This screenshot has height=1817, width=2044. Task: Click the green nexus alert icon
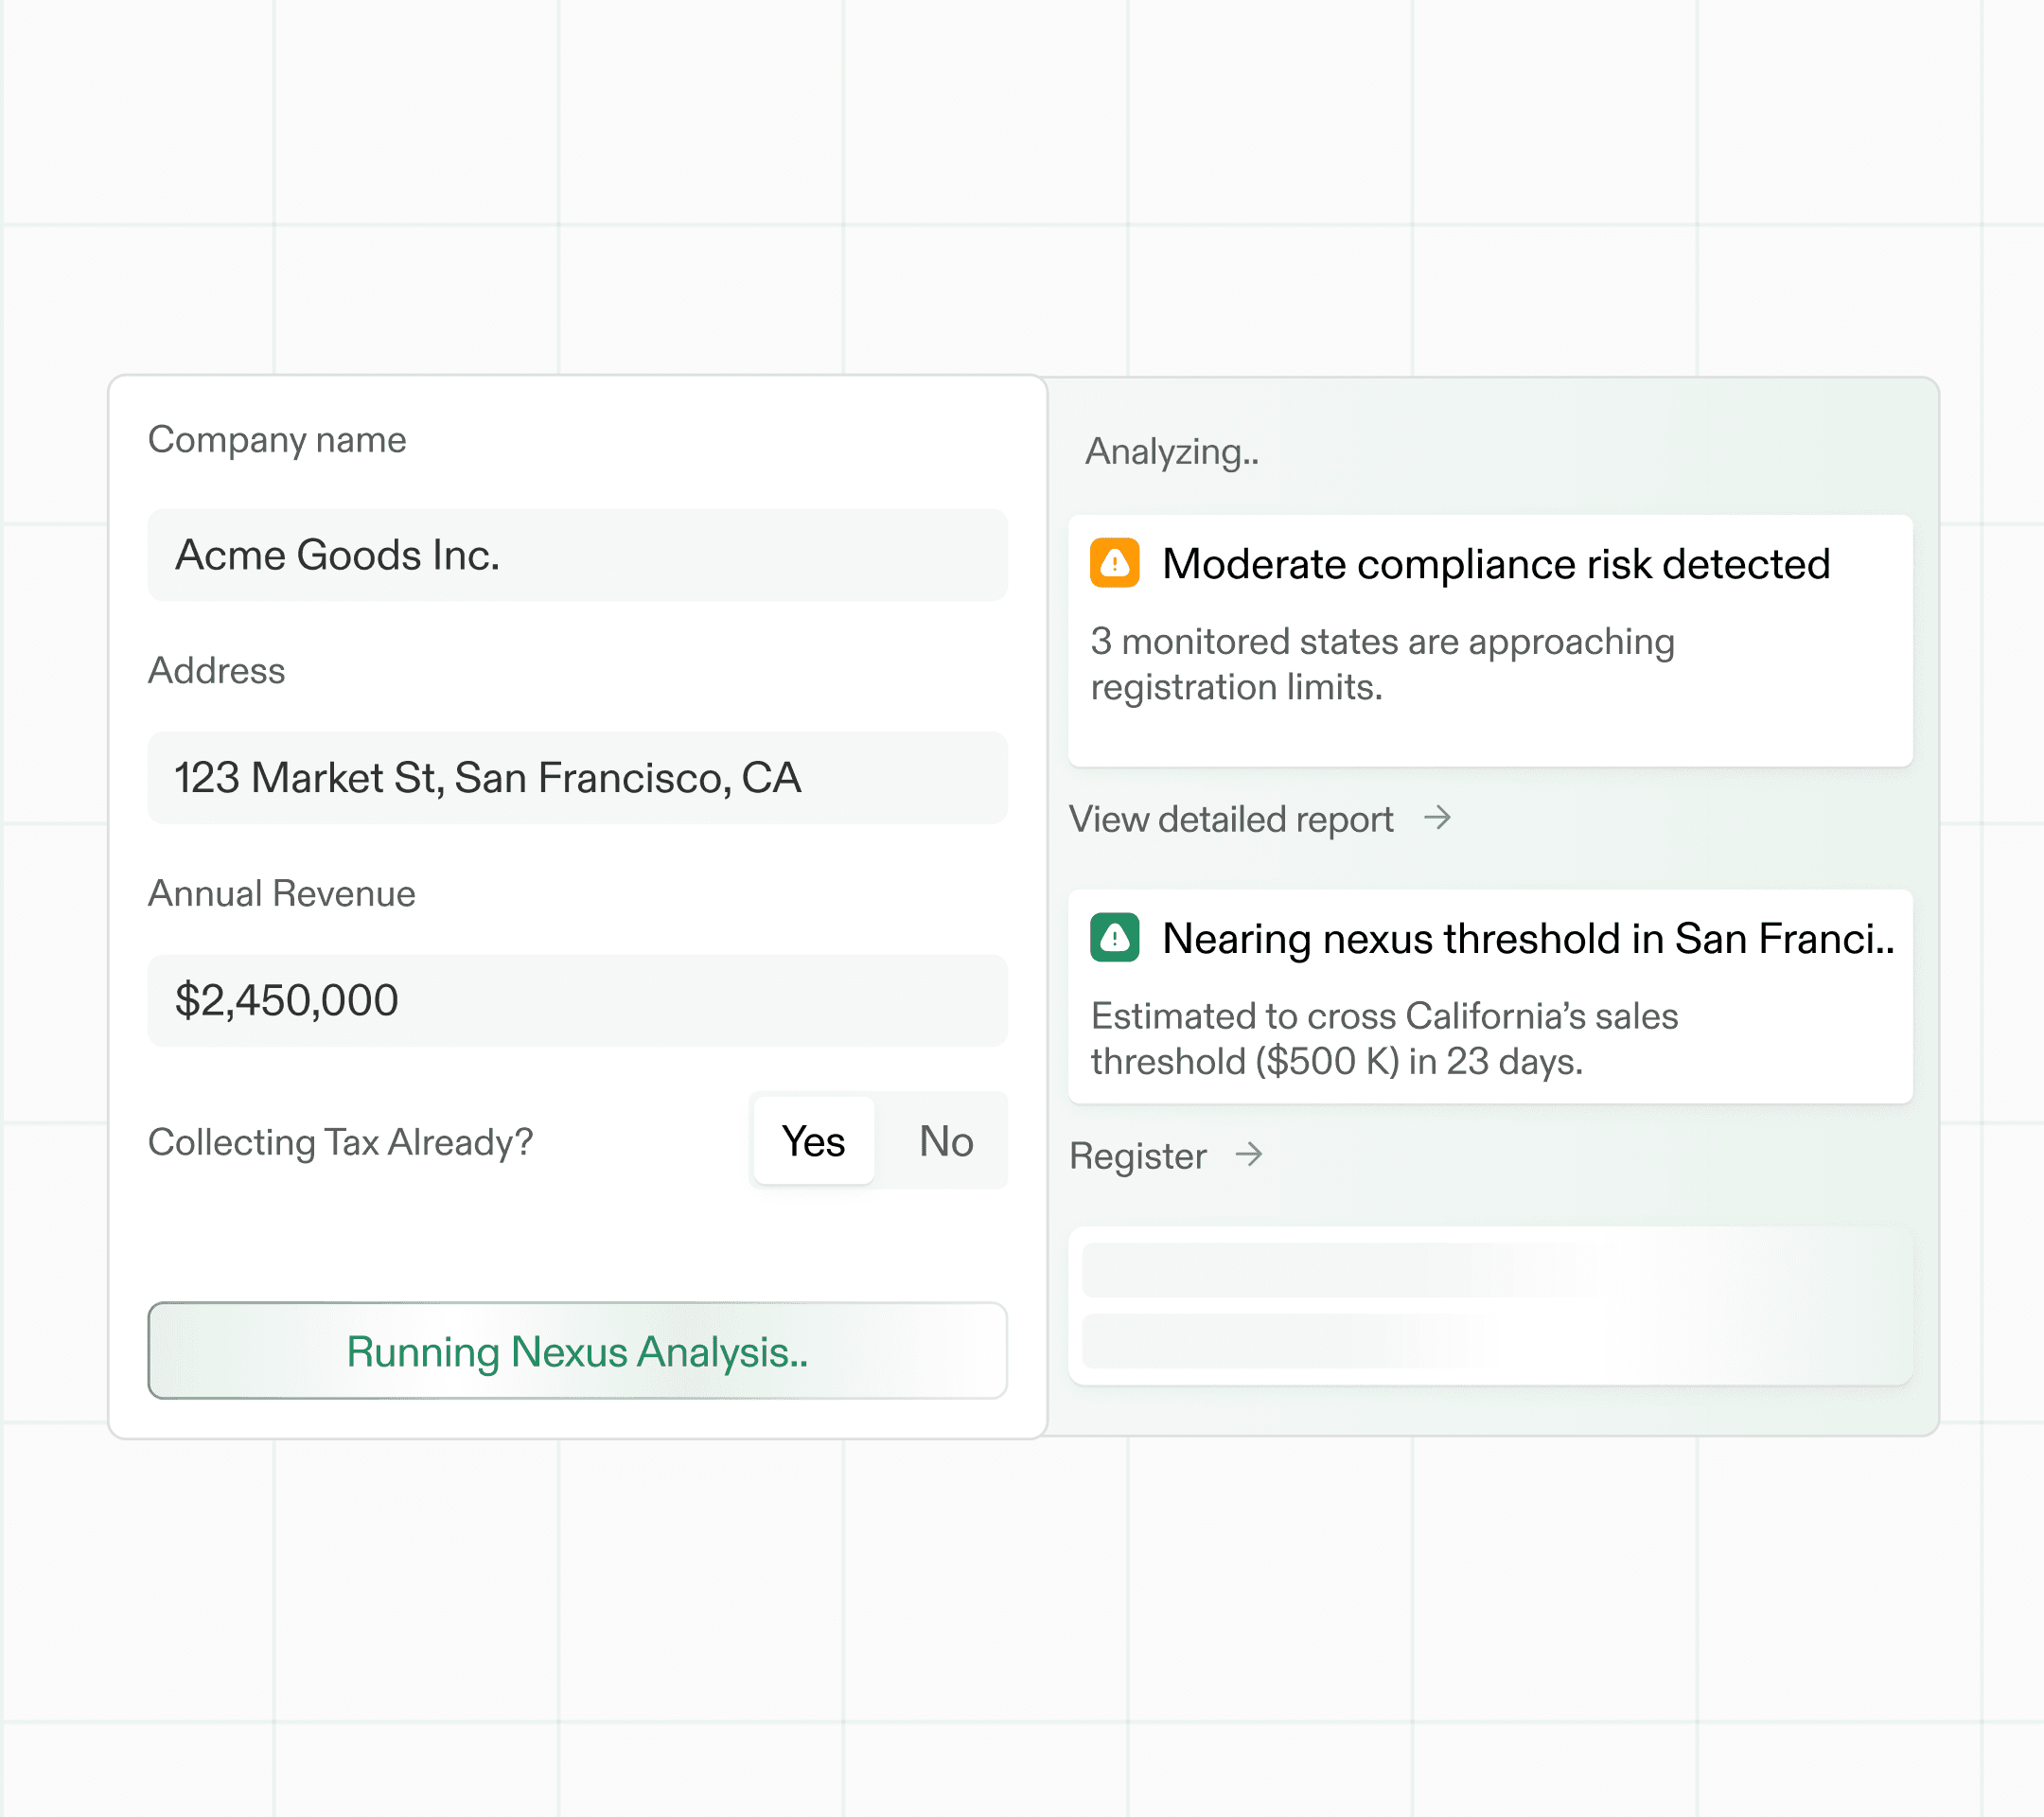coord(1114,937)
